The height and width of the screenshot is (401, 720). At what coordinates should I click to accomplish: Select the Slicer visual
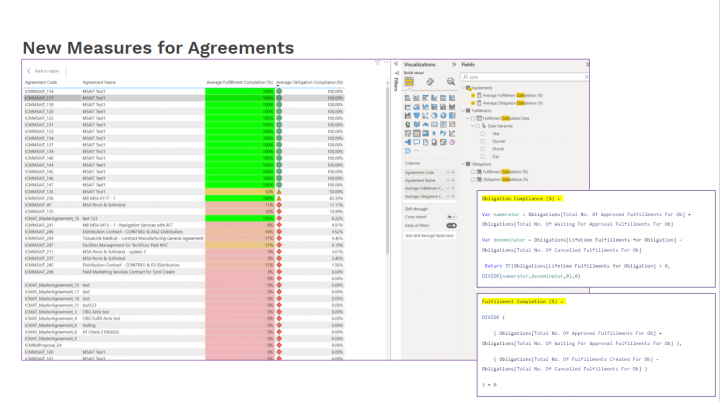[x=408, y=133]
